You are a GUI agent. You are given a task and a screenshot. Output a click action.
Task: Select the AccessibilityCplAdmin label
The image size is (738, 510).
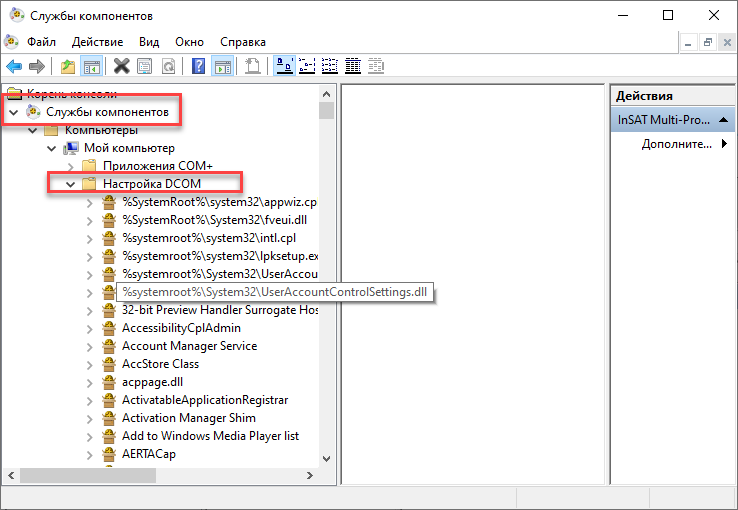coord(181,328)
